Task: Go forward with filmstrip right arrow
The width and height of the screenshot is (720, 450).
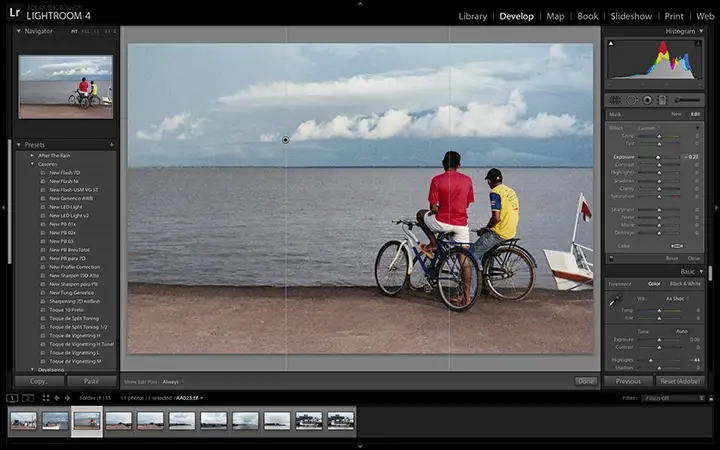Action: click(x=68, y=398)
